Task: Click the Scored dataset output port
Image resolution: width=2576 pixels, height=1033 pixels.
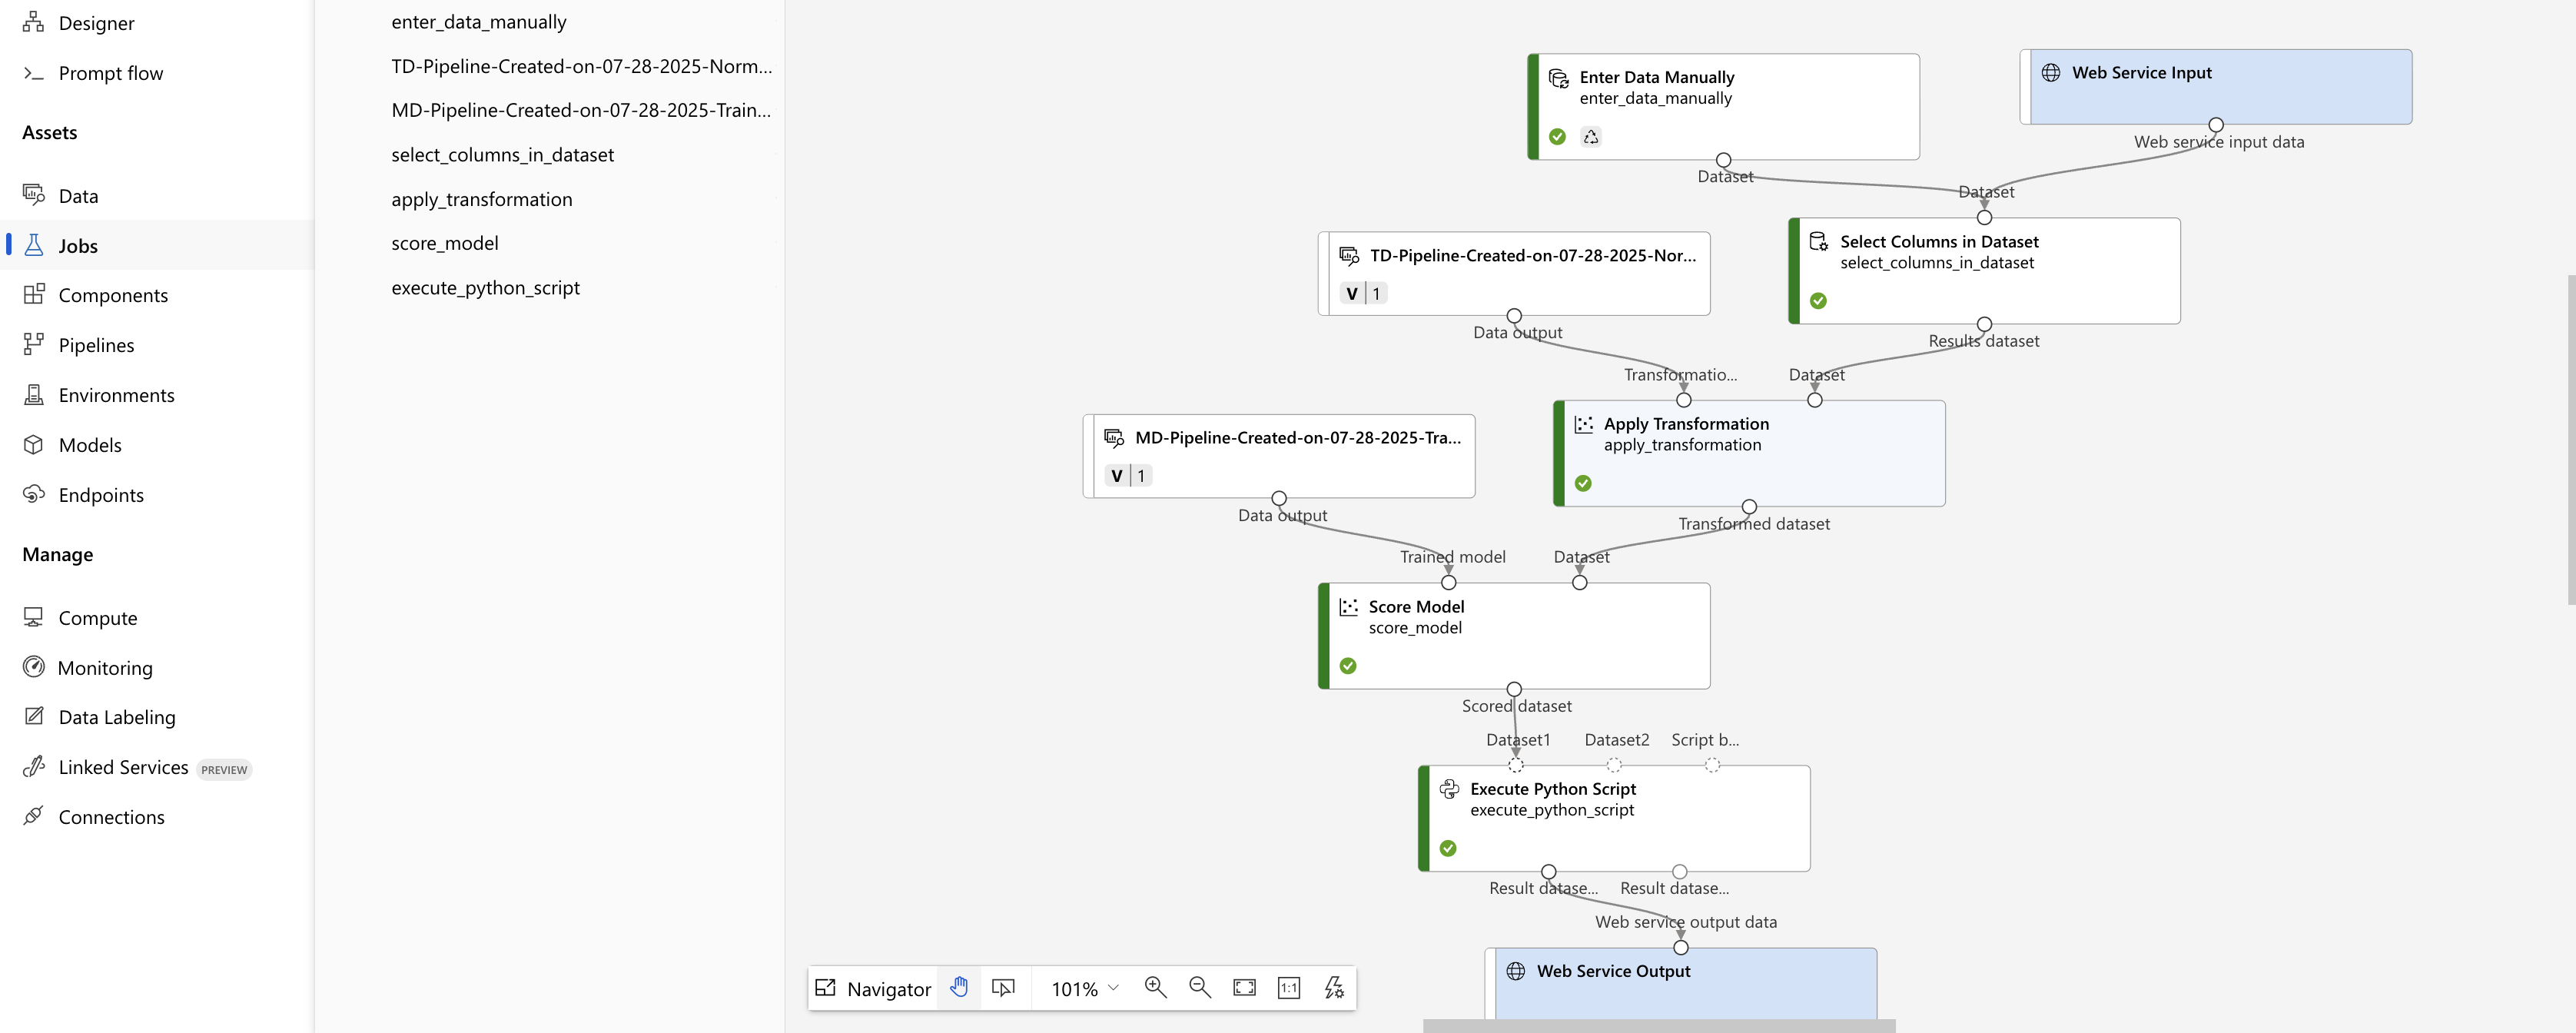Action: (1514, 689)
